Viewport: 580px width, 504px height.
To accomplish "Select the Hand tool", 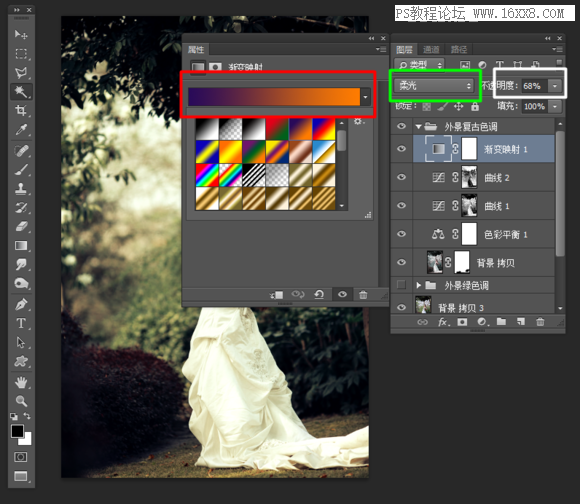I will click(21, 382).
